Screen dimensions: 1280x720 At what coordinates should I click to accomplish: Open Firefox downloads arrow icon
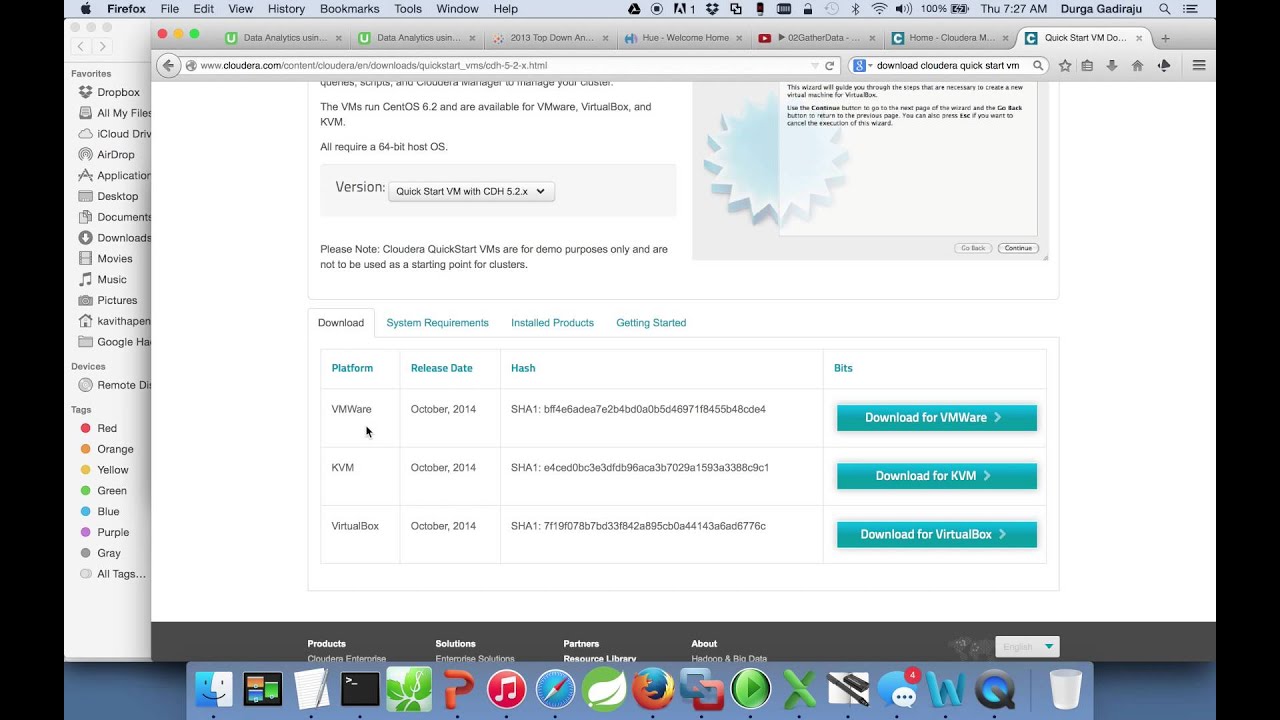point(1111,65)
